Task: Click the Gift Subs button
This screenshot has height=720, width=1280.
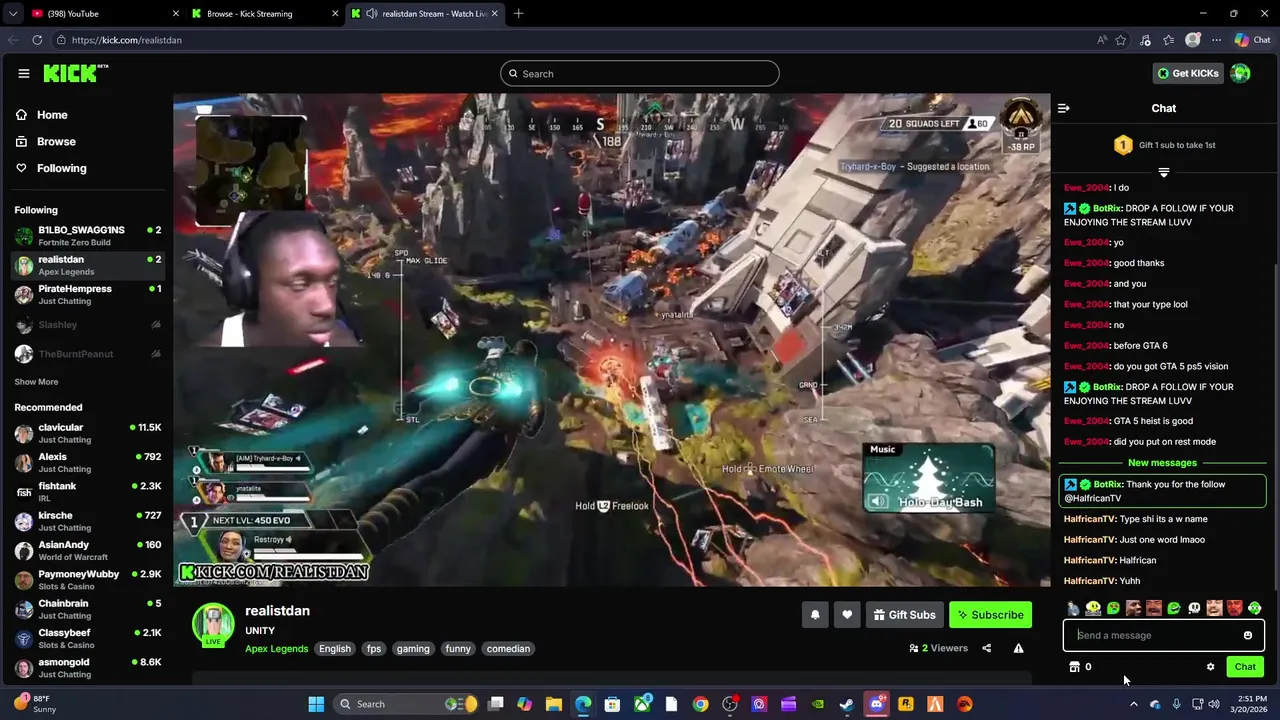Action: (904, 615)
